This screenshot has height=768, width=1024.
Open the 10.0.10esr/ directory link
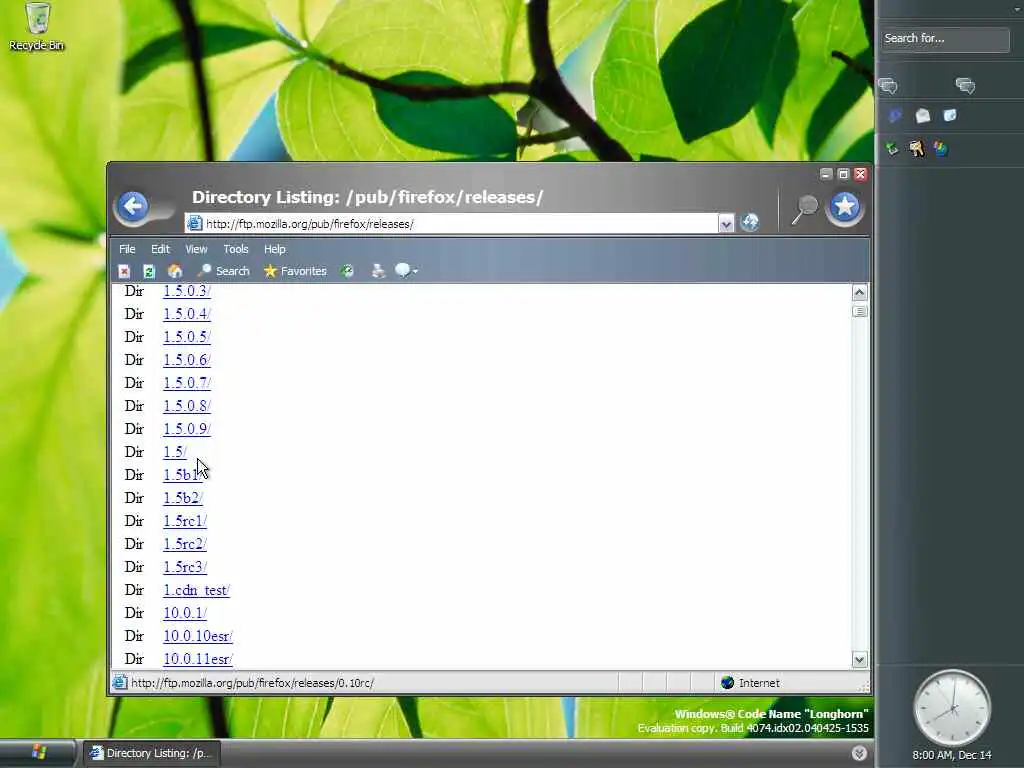(198, 636)
